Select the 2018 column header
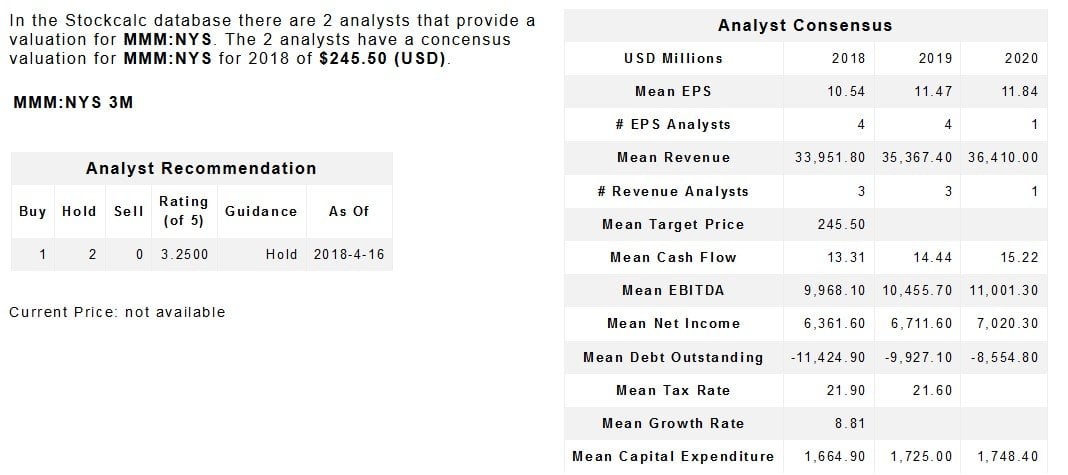Screen dimensions: 1068x475 pyautogui.click(x=848, y=58)
